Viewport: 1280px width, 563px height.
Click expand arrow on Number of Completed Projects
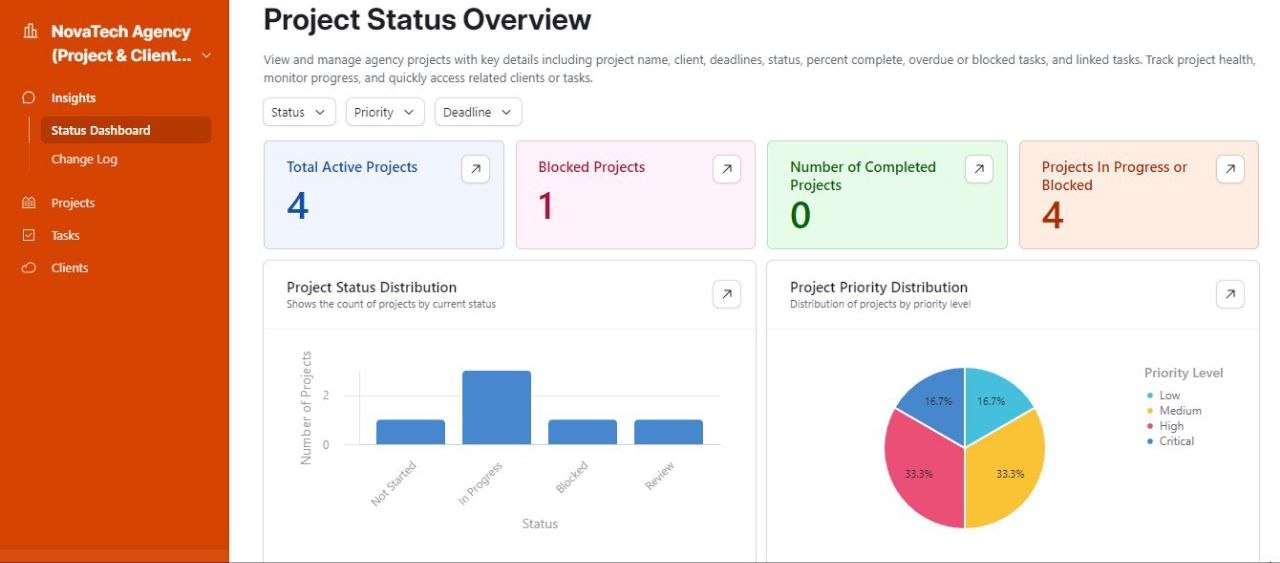[x=979, y=169]
